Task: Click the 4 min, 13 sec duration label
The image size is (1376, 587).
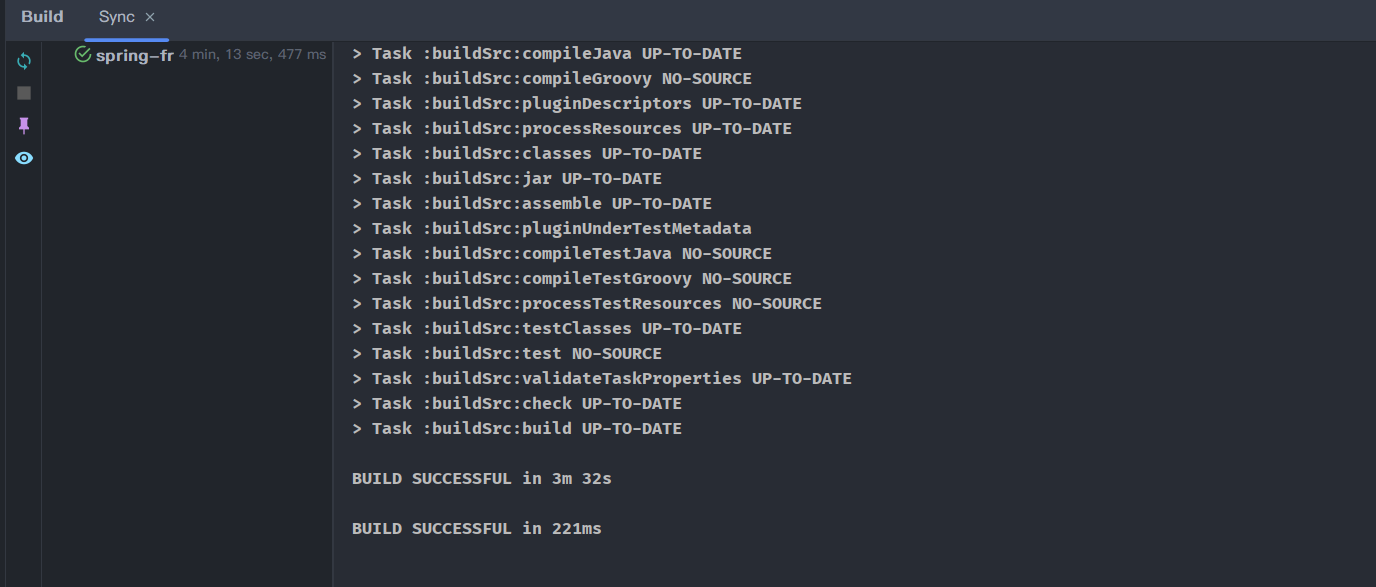Action: (252, 55)
